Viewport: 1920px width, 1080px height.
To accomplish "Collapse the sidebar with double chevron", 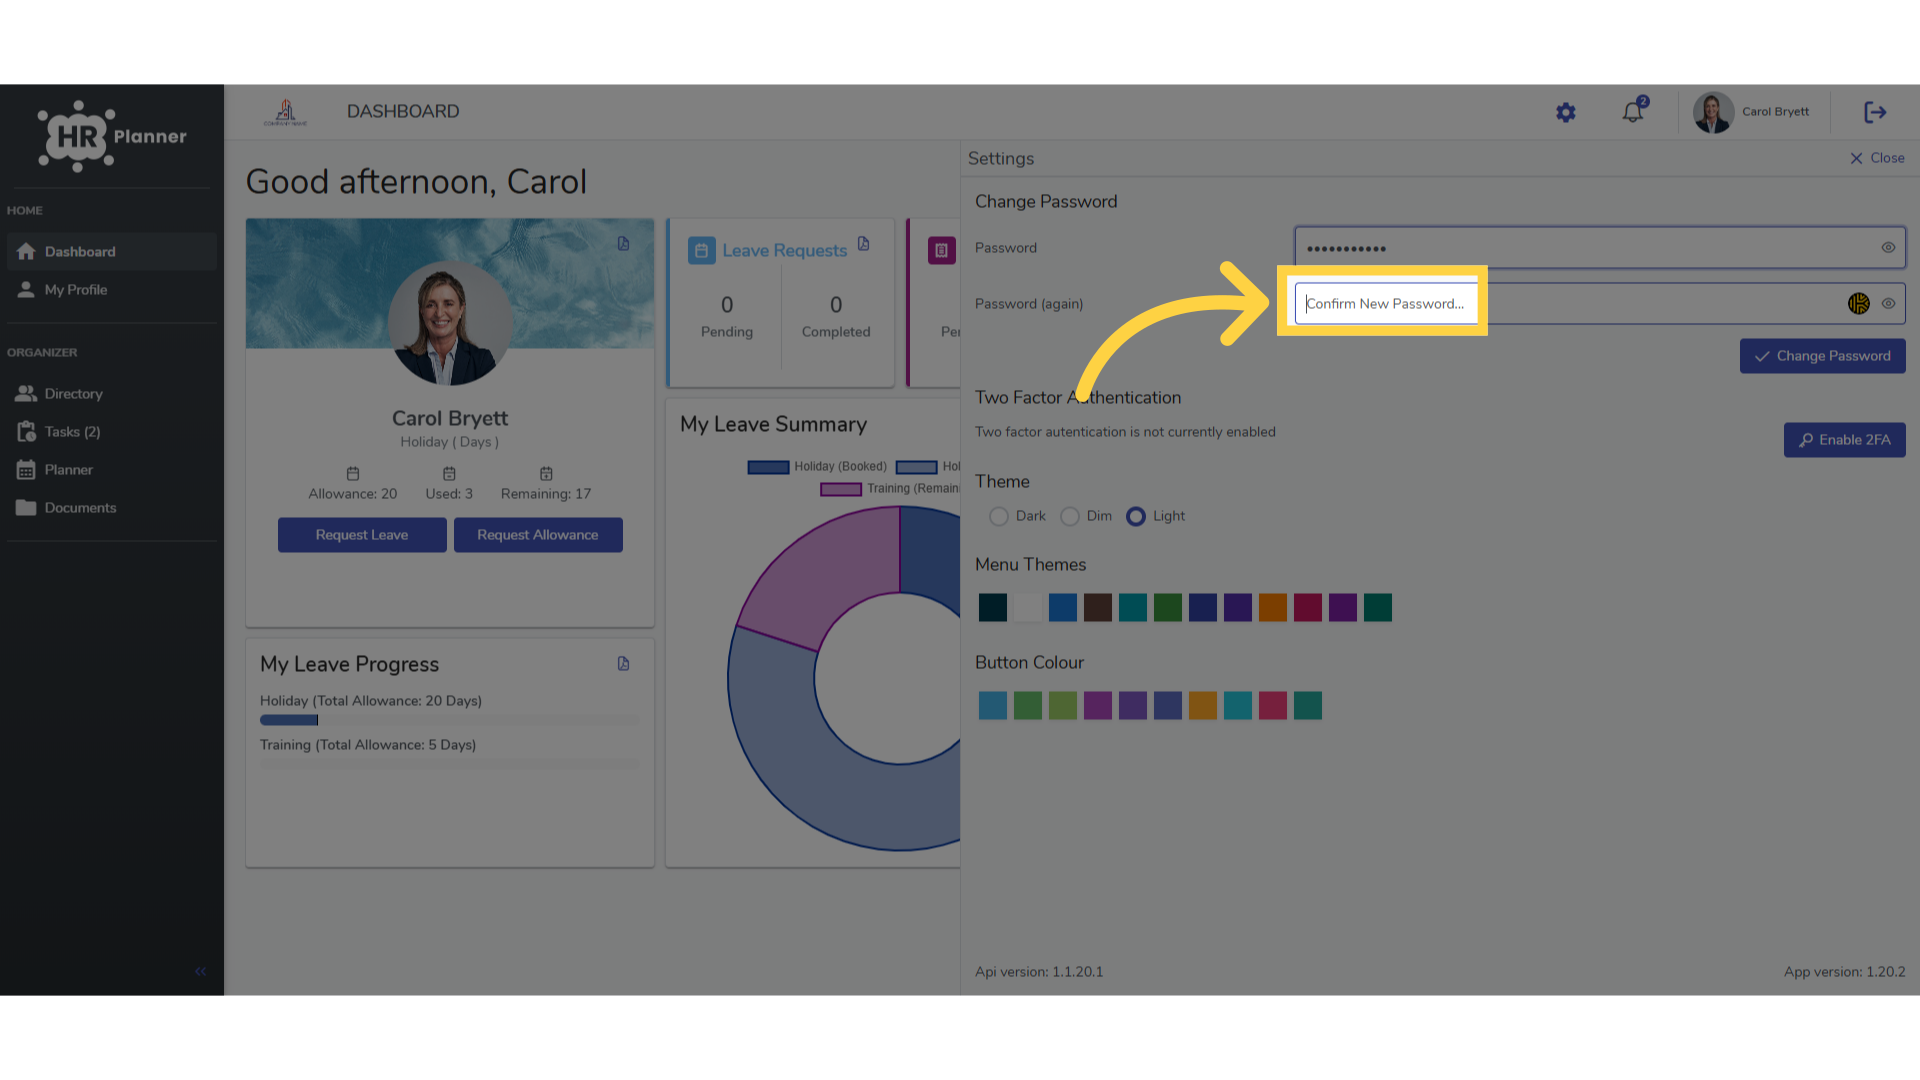I will 201,971.
